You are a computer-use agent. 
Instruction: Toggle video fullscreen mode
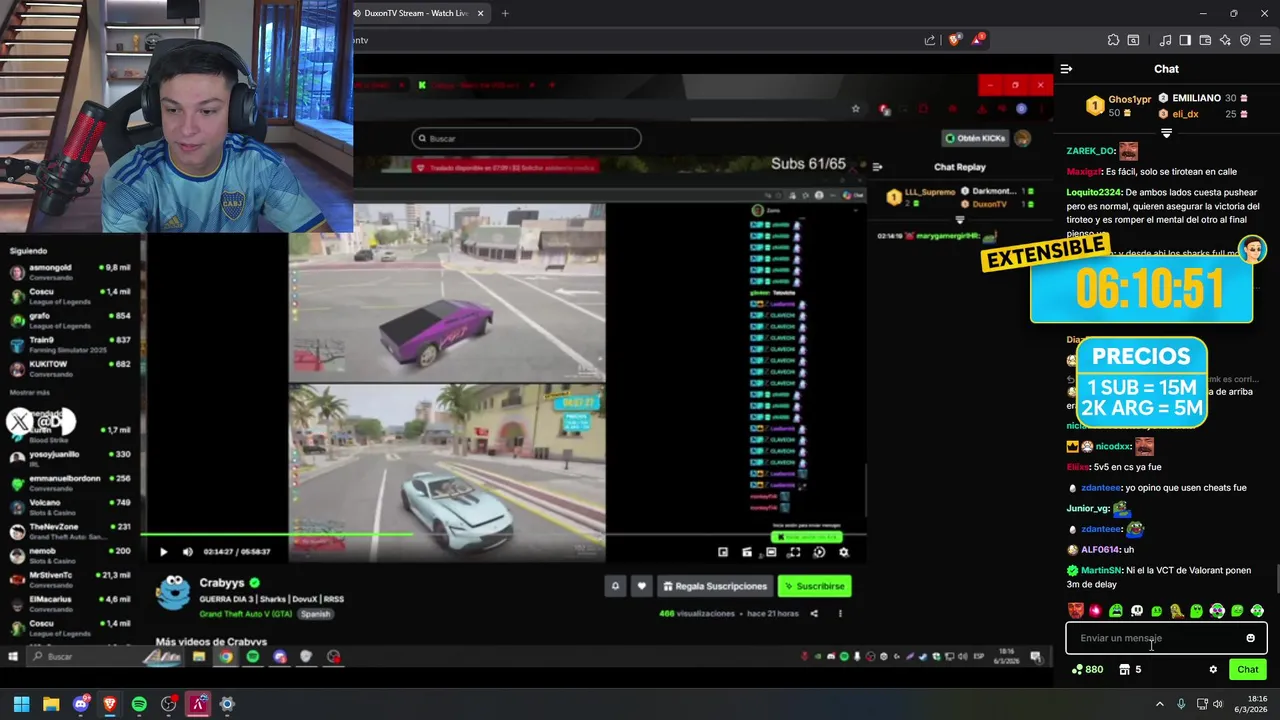pos(795,552)
